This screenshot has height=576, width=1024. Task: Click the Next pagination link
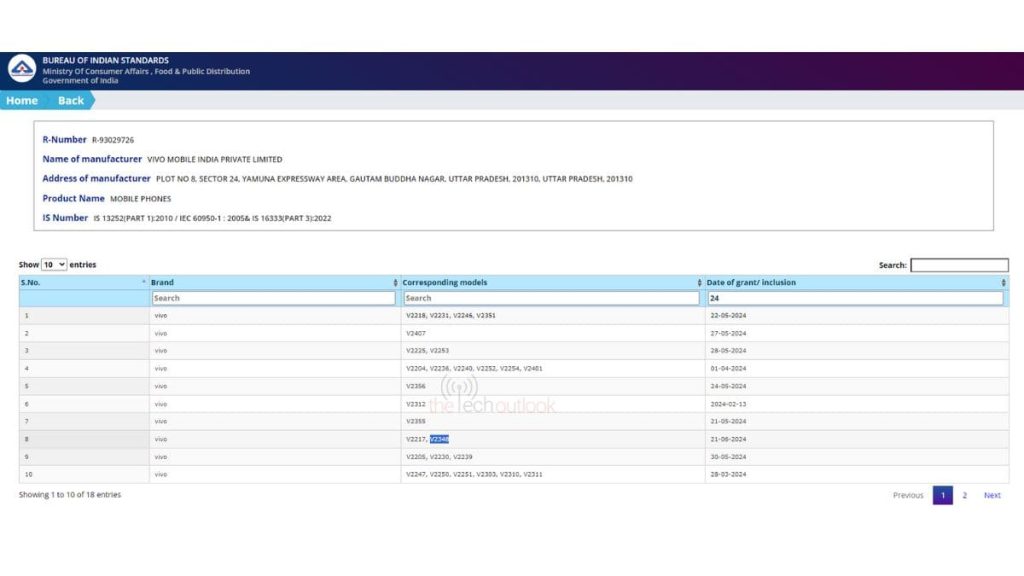(x=992, y=496)
